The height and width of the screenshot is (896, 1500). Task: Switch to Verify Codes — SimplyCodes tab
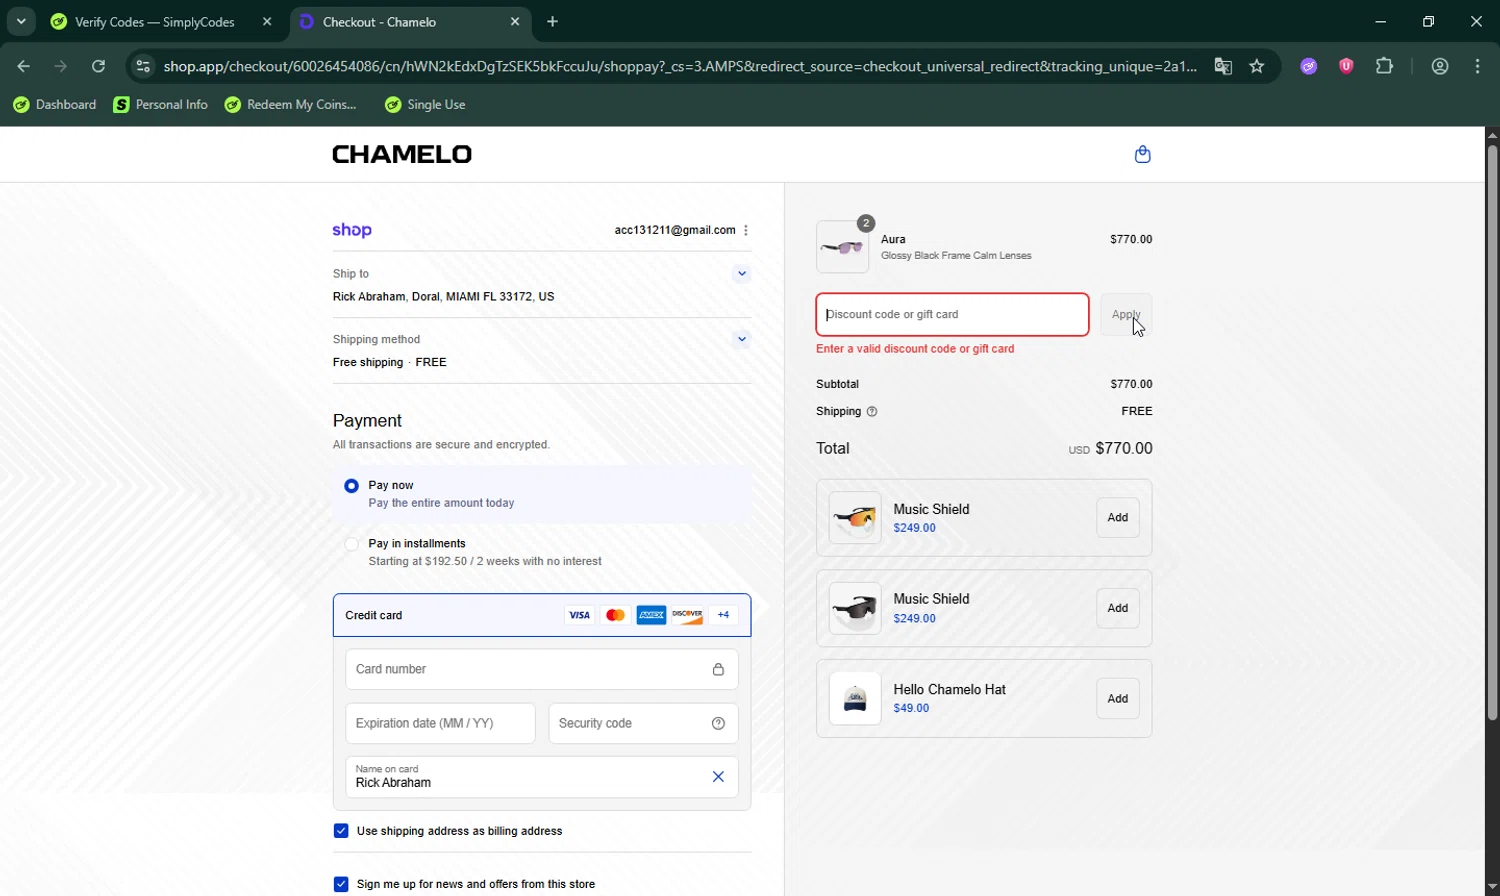point(155,22)
